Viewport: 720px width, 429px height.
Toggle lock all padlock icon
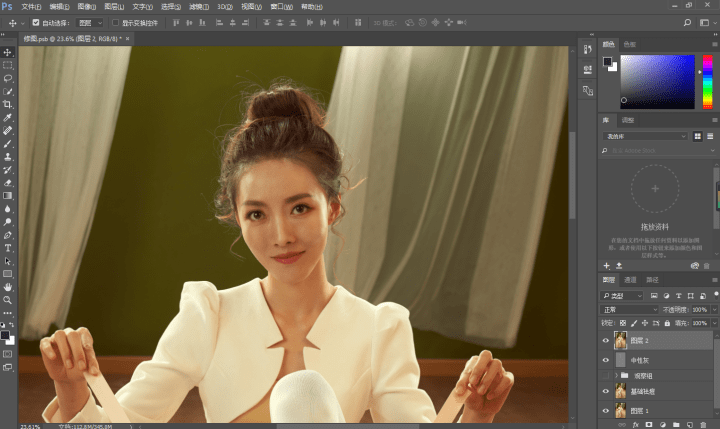pyautogui.click(x=667, y=323)
